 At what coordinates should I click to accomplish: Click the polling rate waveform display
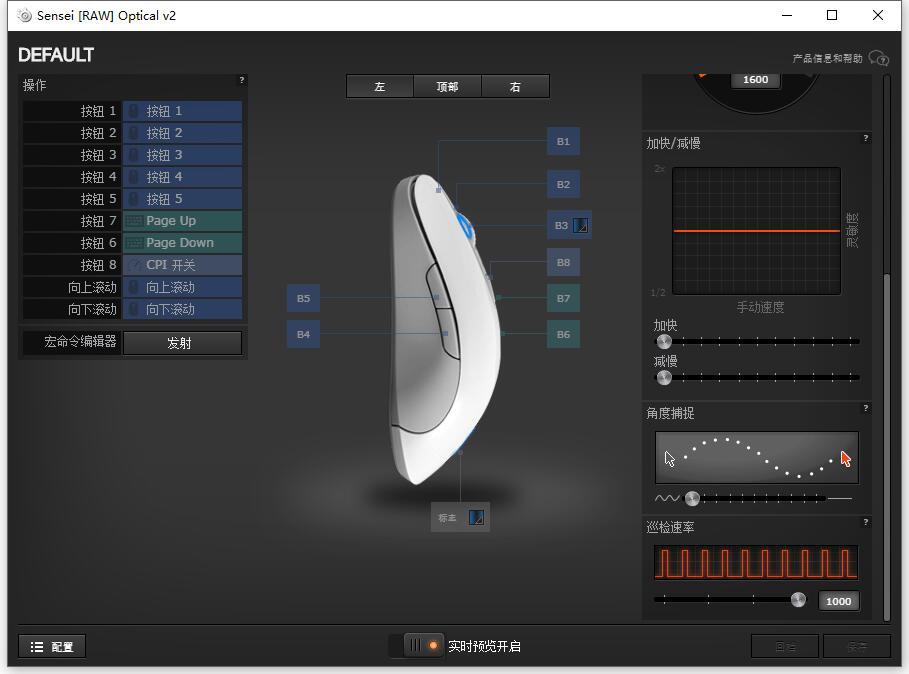pyautogui.click(x=756, y=563)
